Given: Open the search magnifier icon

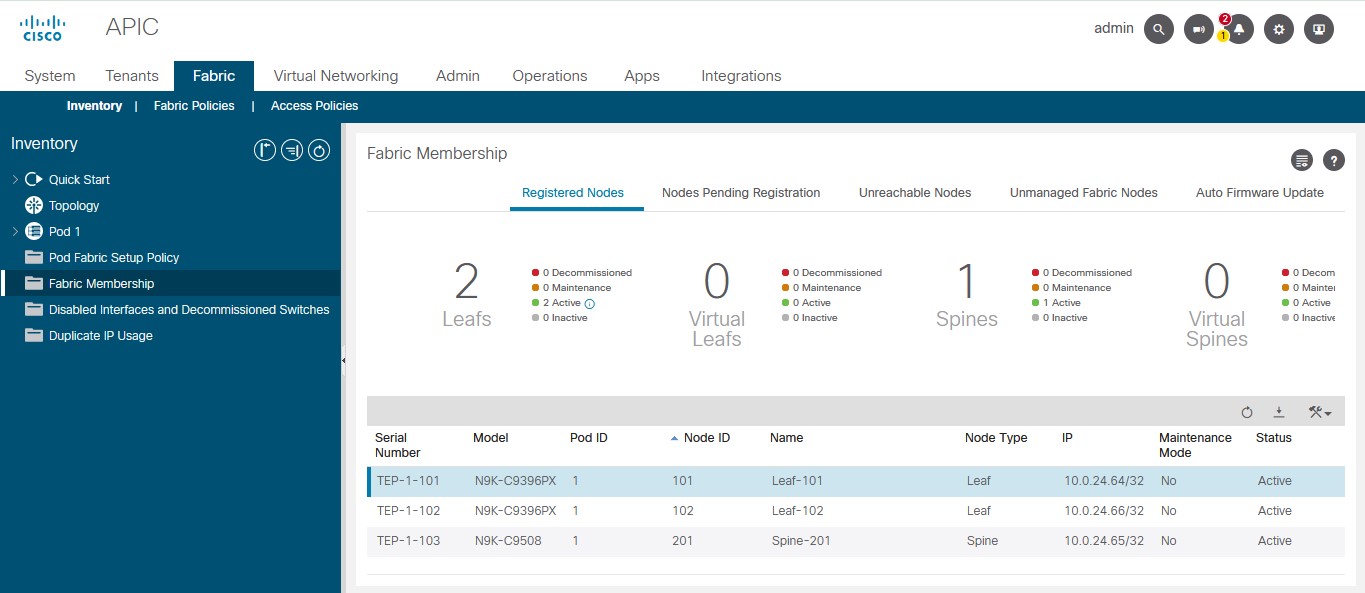Looking at the screenshot, I should (x=1158, y=29).
